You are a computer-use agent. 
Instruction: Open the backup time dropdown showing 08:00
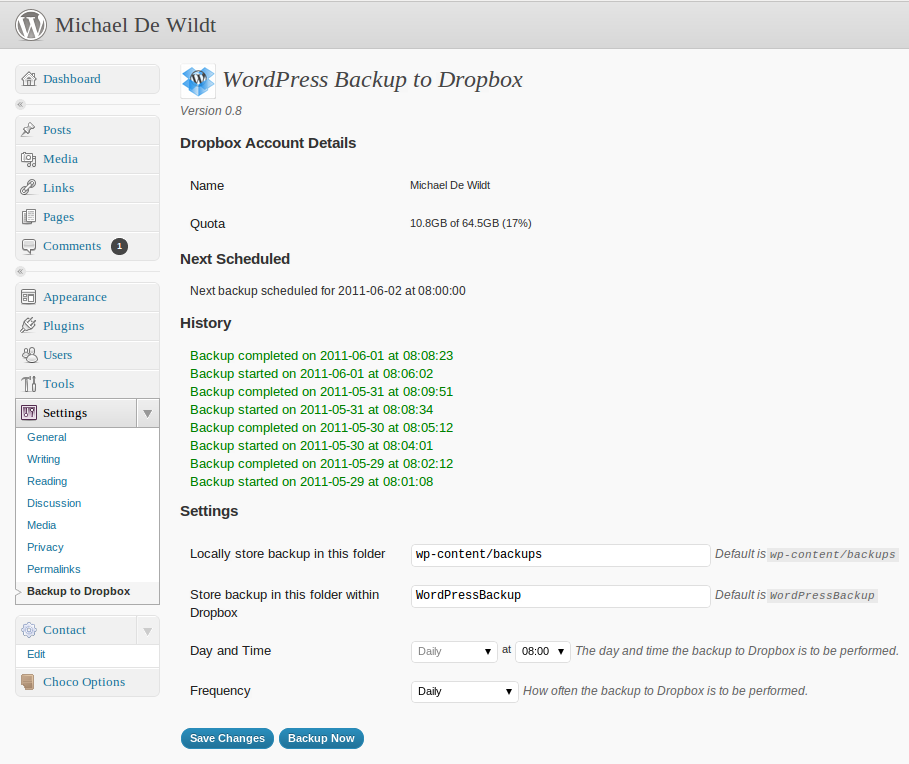(542, 651)
